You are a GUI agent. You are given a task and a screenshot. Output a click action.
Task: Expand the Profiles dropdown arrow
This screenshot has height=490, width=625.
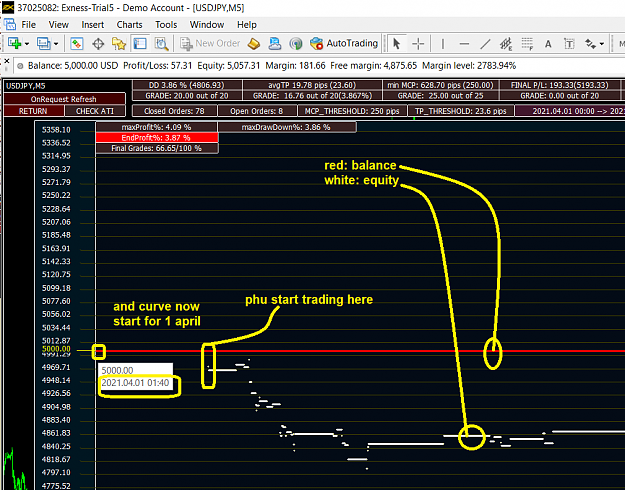click(56, 43)
